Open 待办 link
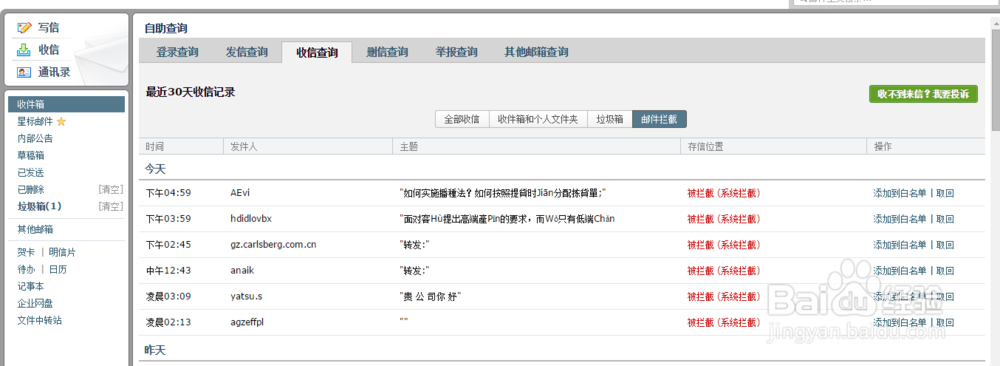Viewport: 1000px width, 366px height. 26,270
